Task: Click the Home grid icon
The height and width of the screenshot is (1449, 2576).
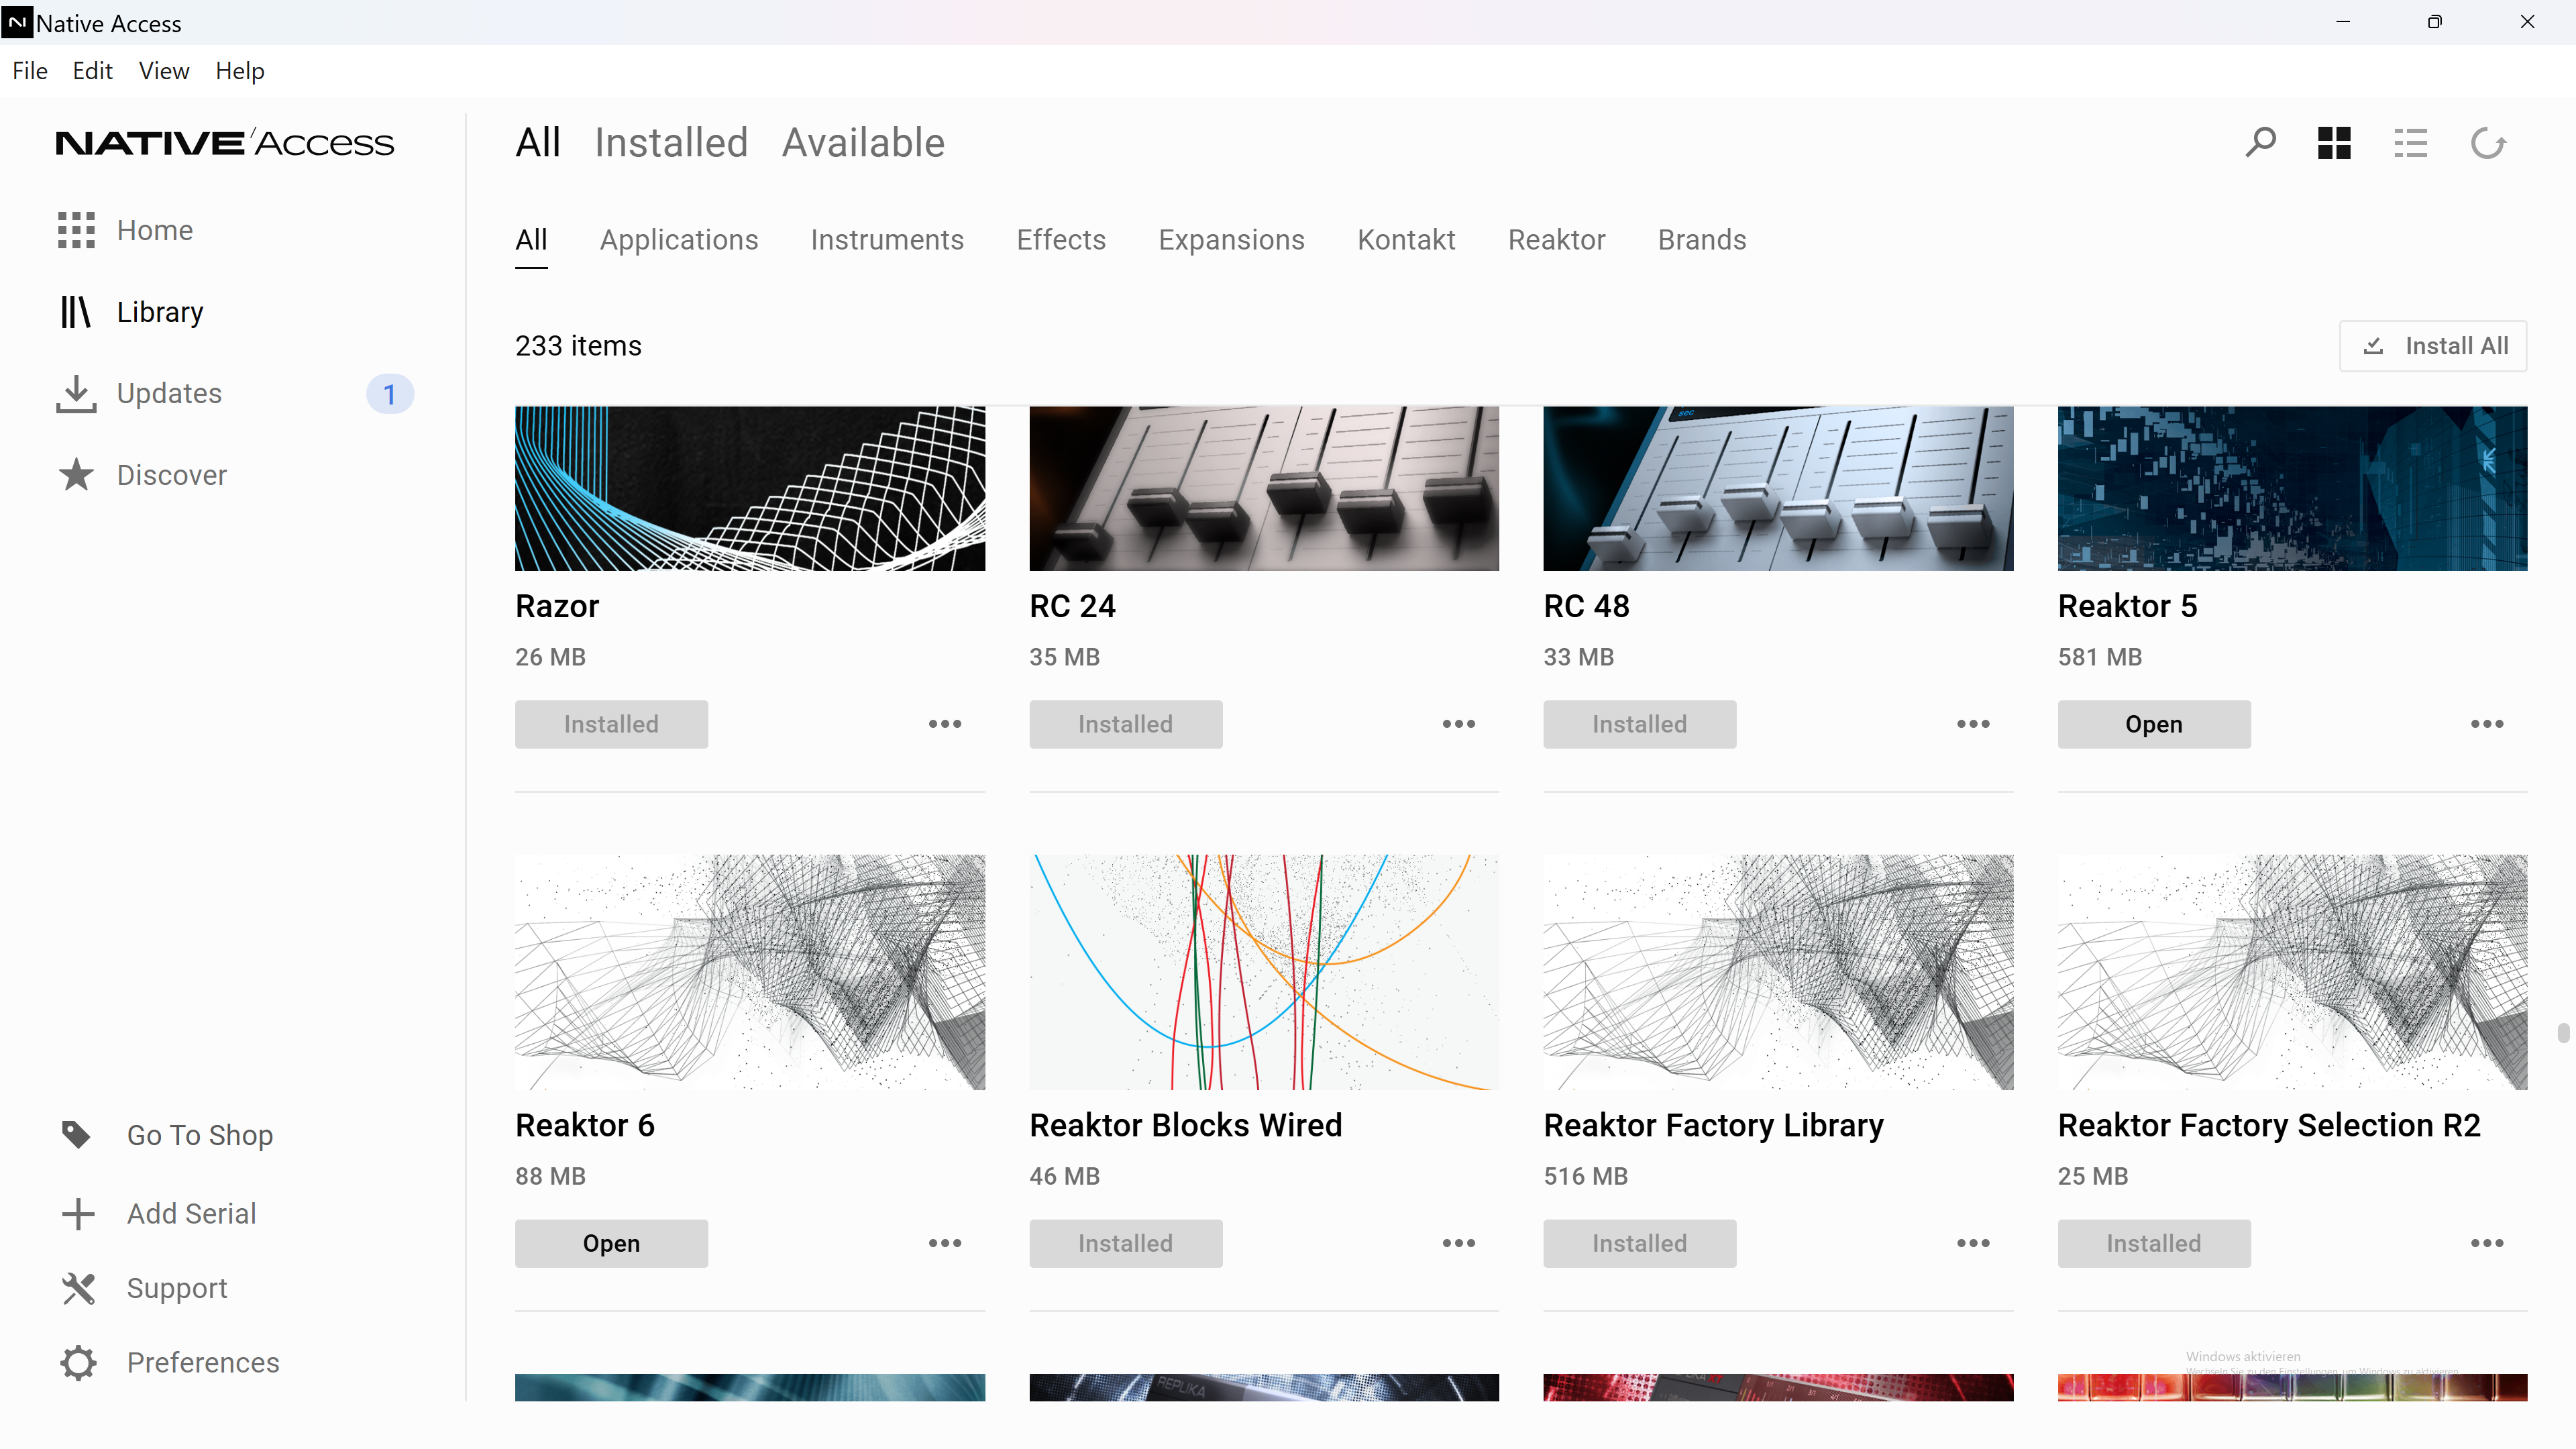Action: pyautogui.click(x=76, y=230)
